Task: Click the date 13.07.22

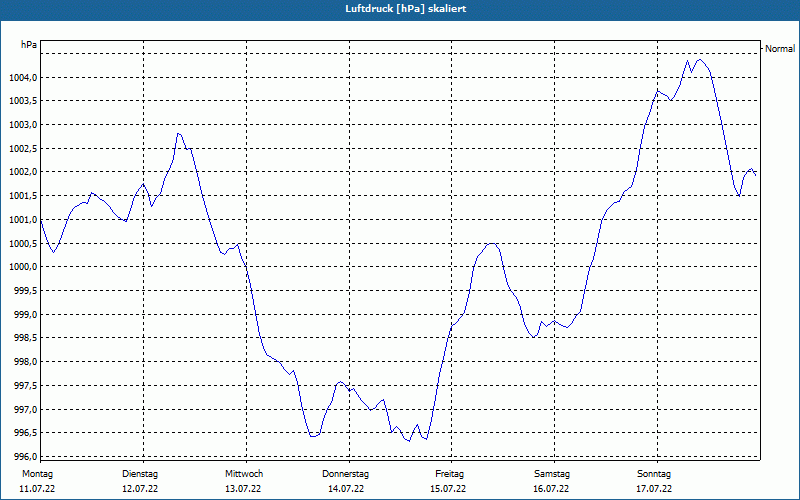Action: tap(243, 489)
